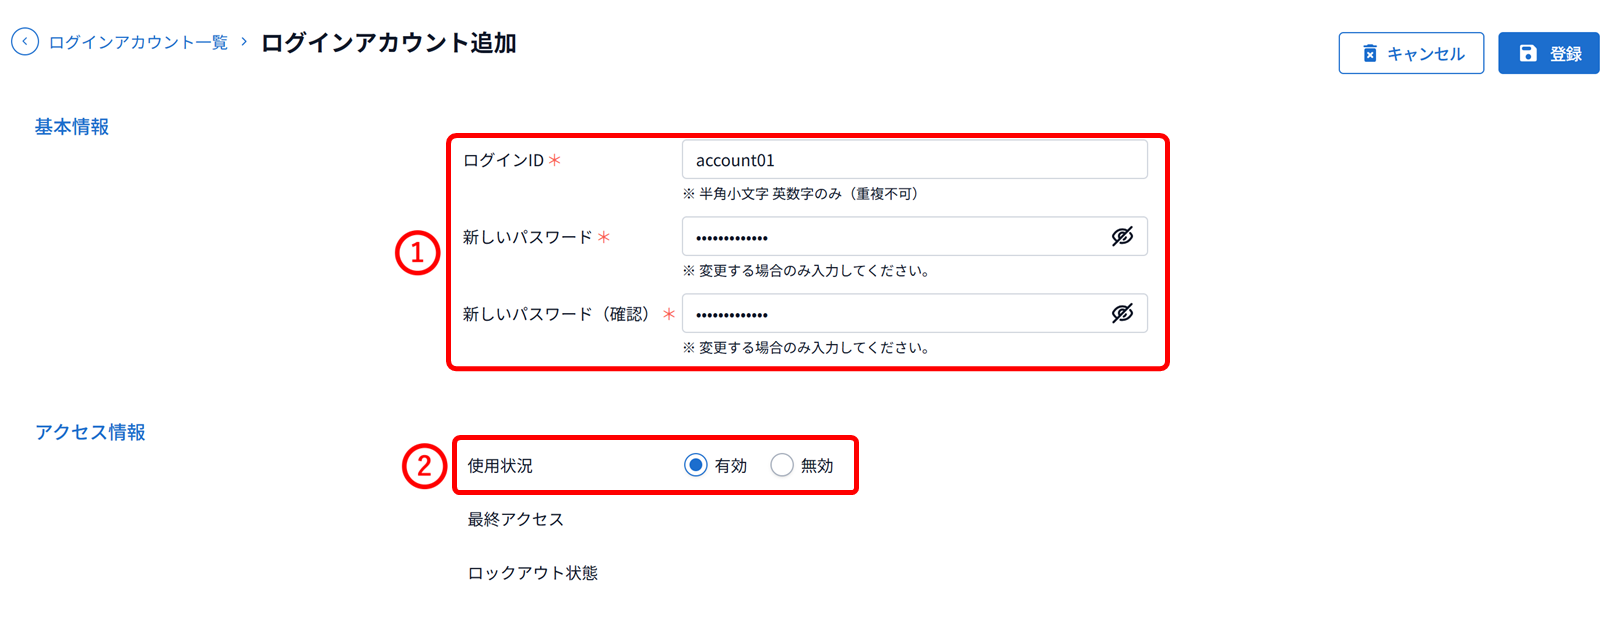Click the trash icon in キャンセル button
This screenshot has width=1615, height=623.
coord(1370,53)
